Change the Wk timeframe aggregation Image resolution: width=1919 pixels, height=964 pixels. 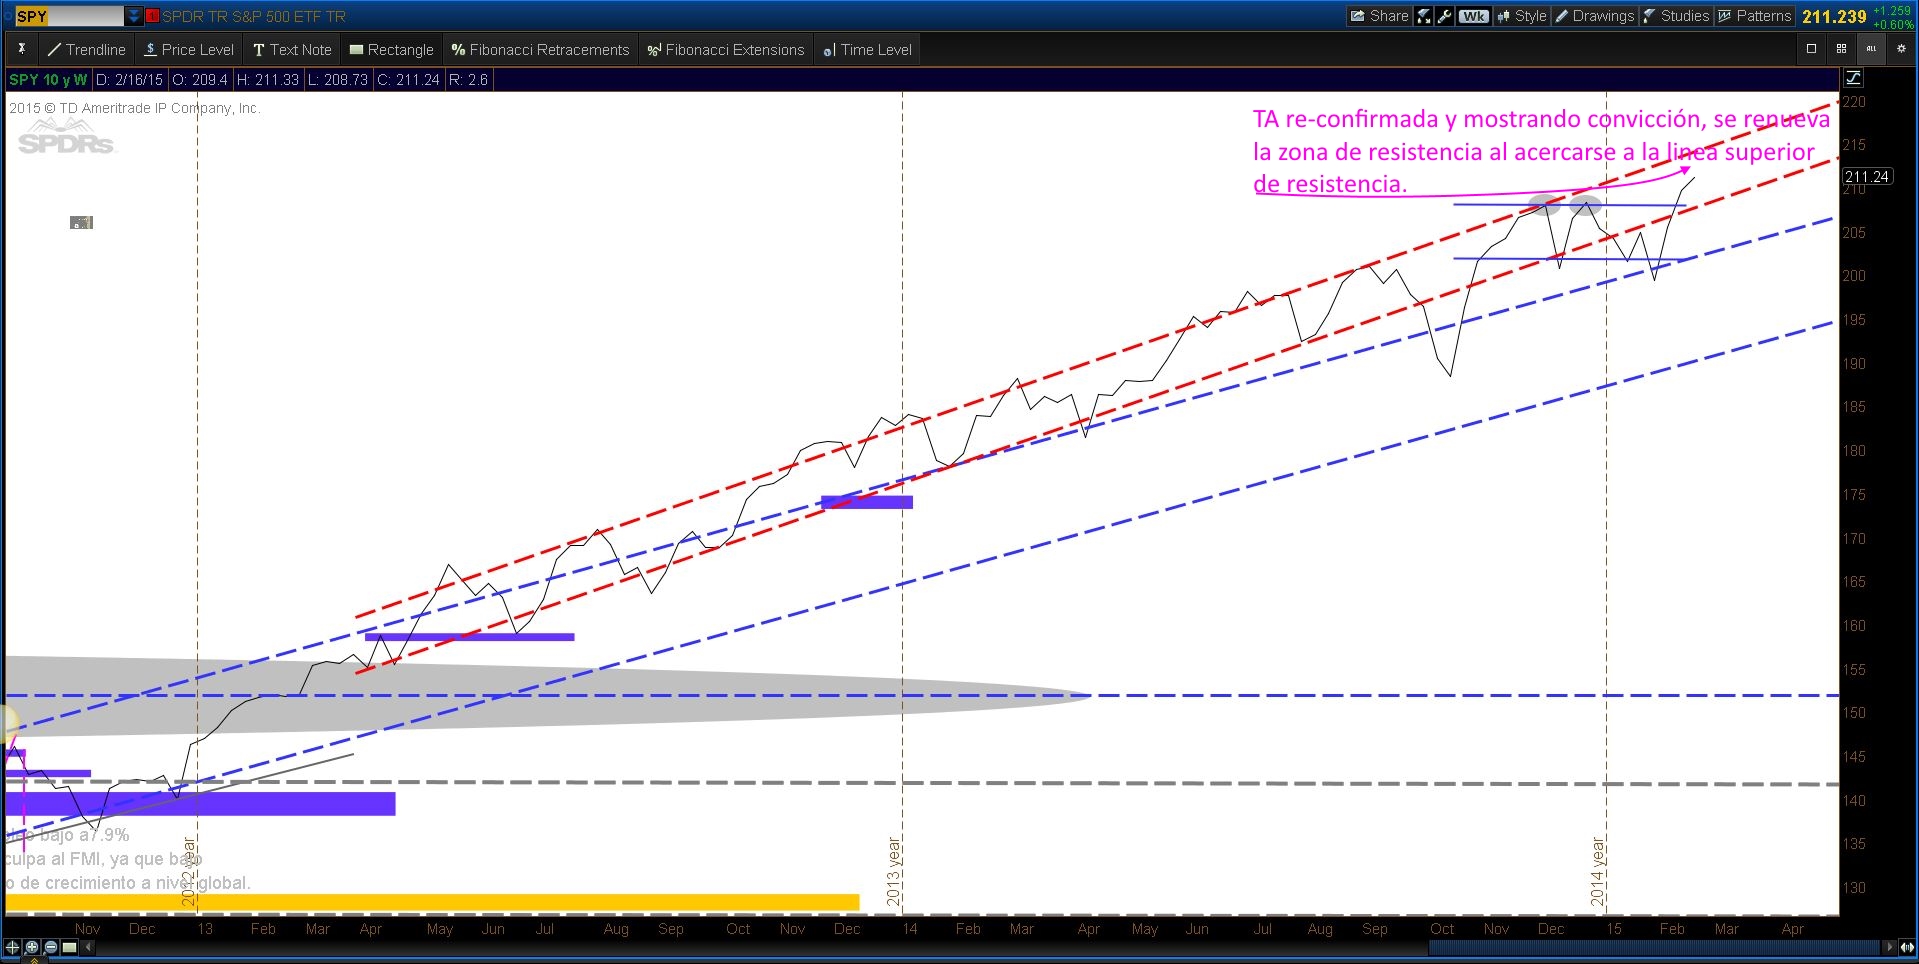pyautogui.click(x=1473, y=16)
